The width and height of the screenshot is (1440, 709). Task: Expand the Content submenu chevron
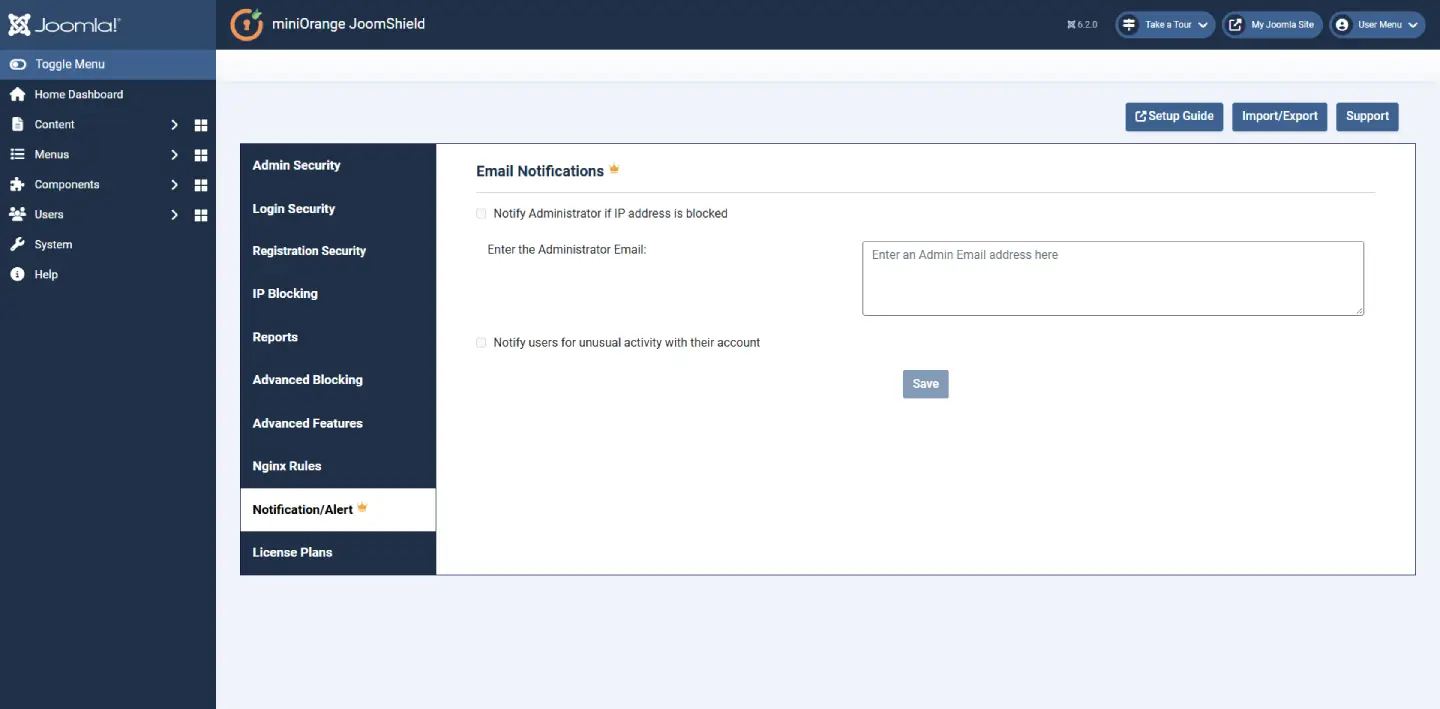(x=174, y=125)
